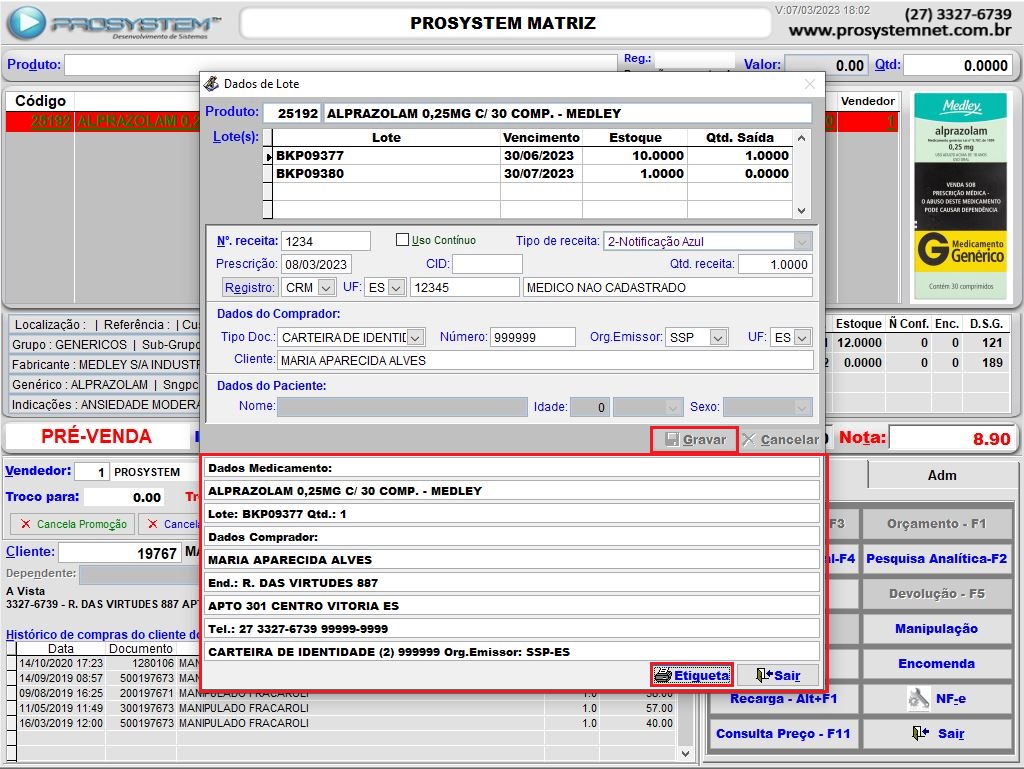
Task: Click the lot list scroll down arrow
Action: point(801,211)
